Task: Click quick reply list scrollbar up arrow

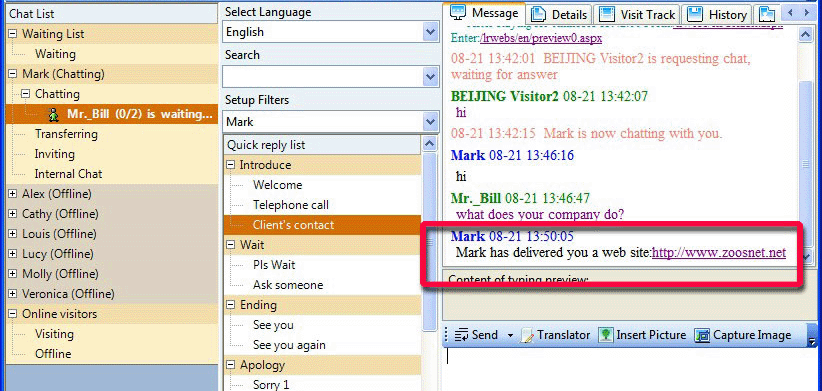Action: (429, 144)
